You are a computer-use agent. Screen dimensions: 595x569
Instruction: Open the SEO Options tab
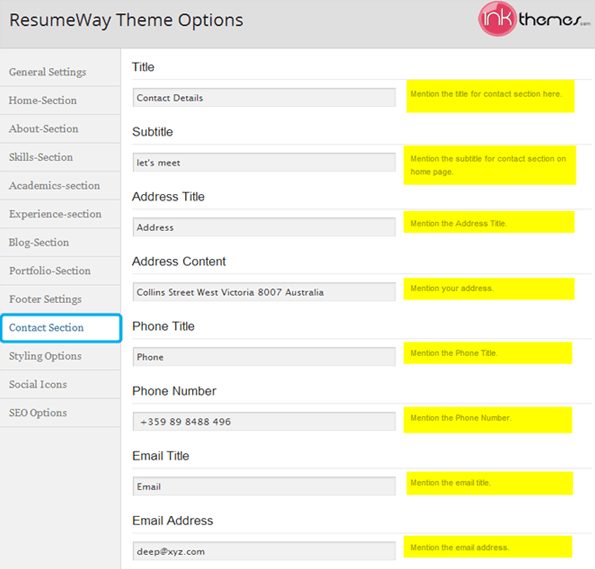click(x=60, y=413)
